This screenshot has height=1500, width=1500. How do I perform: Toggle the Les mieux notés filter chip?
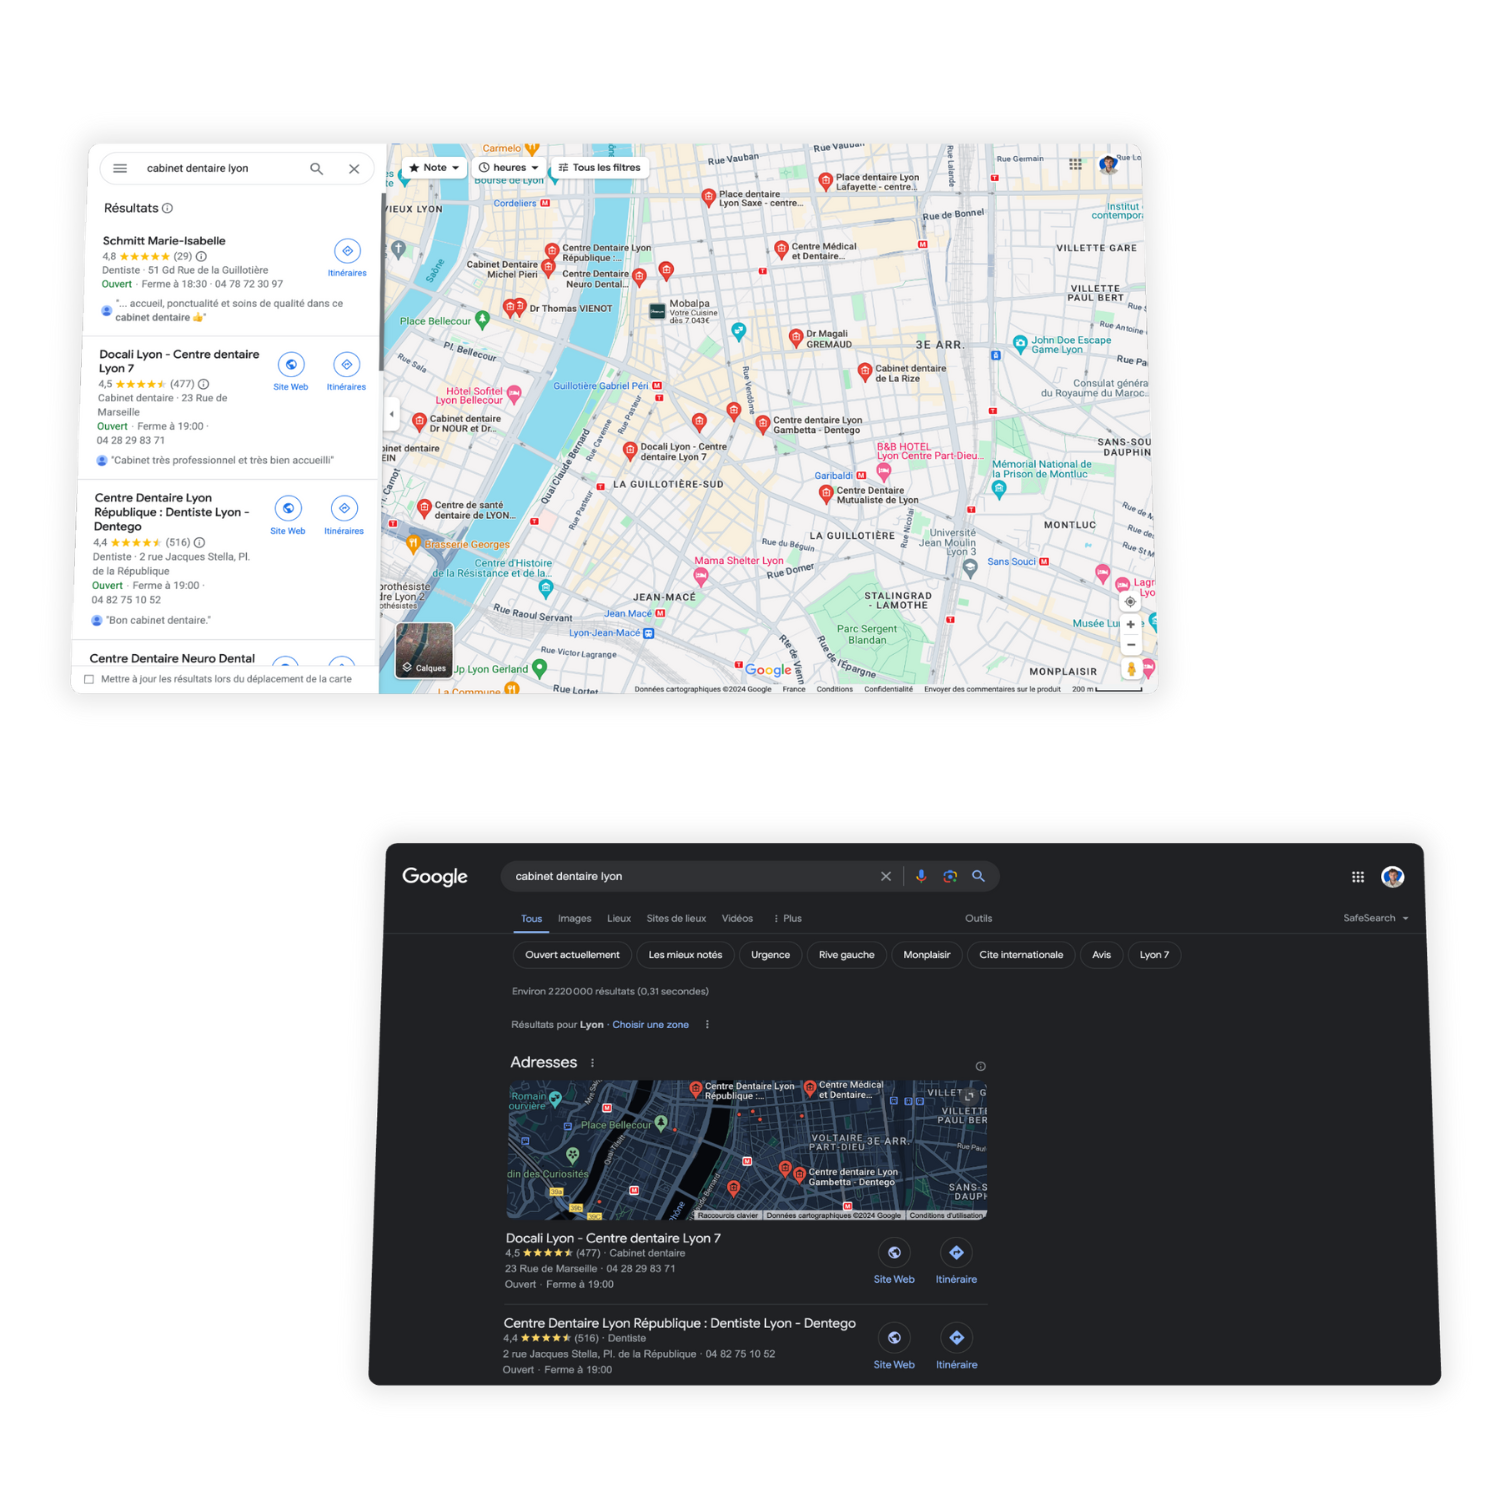pos(685,955)
